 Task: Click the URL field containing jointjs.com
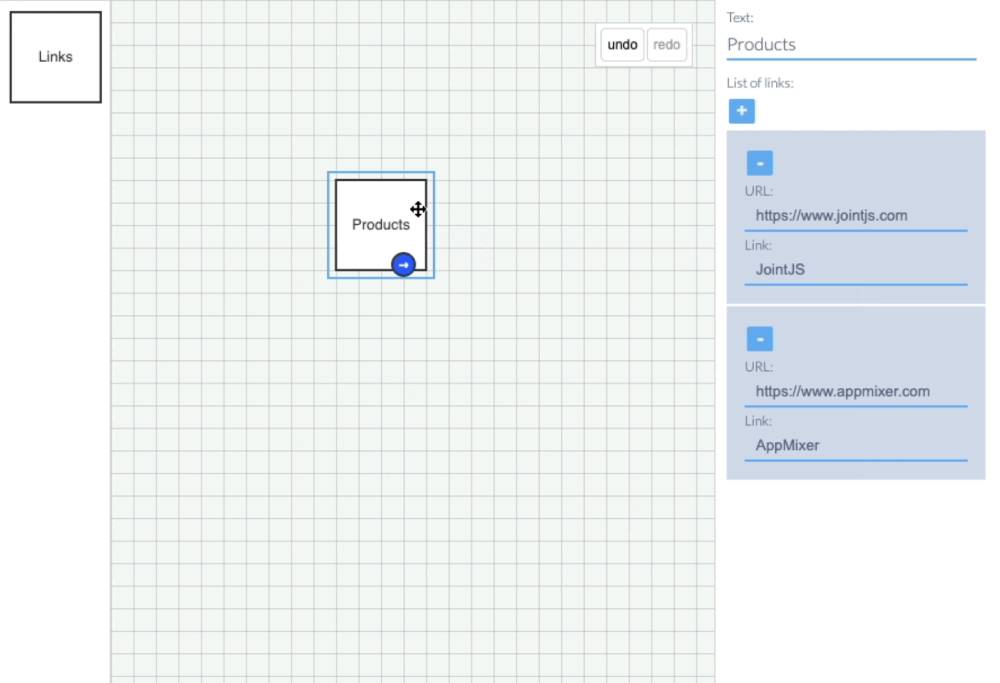click(x=855, y=215)
